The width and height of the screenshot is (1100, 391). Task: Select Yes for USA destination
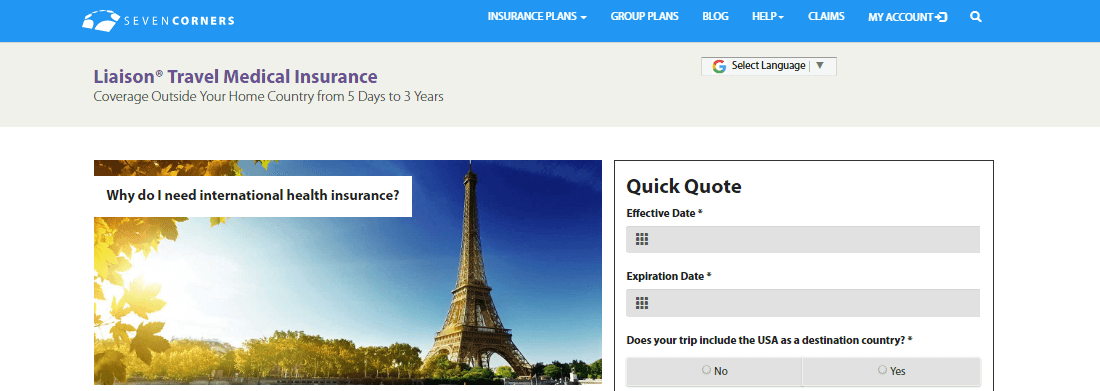click(x=882, y=370)
